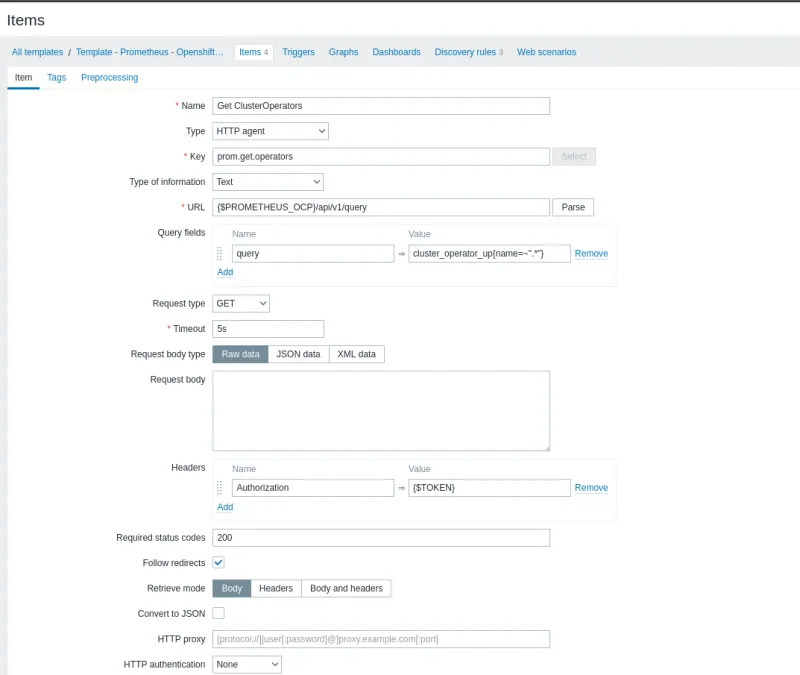Toggle the Follow redirects checkbox
The height and width of the screenshot is (675, 800).
point(219,563)
